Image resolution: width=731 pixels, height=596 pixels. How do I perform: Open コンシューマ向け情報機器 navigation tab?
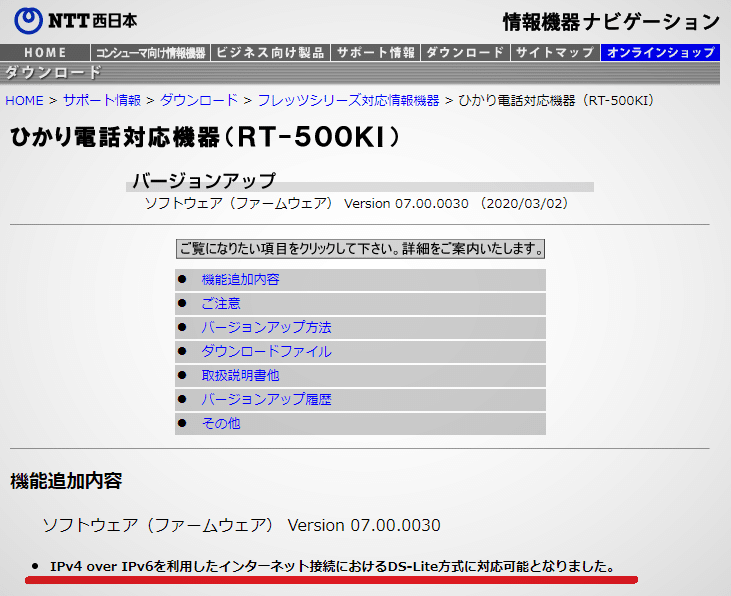[151, 53]
